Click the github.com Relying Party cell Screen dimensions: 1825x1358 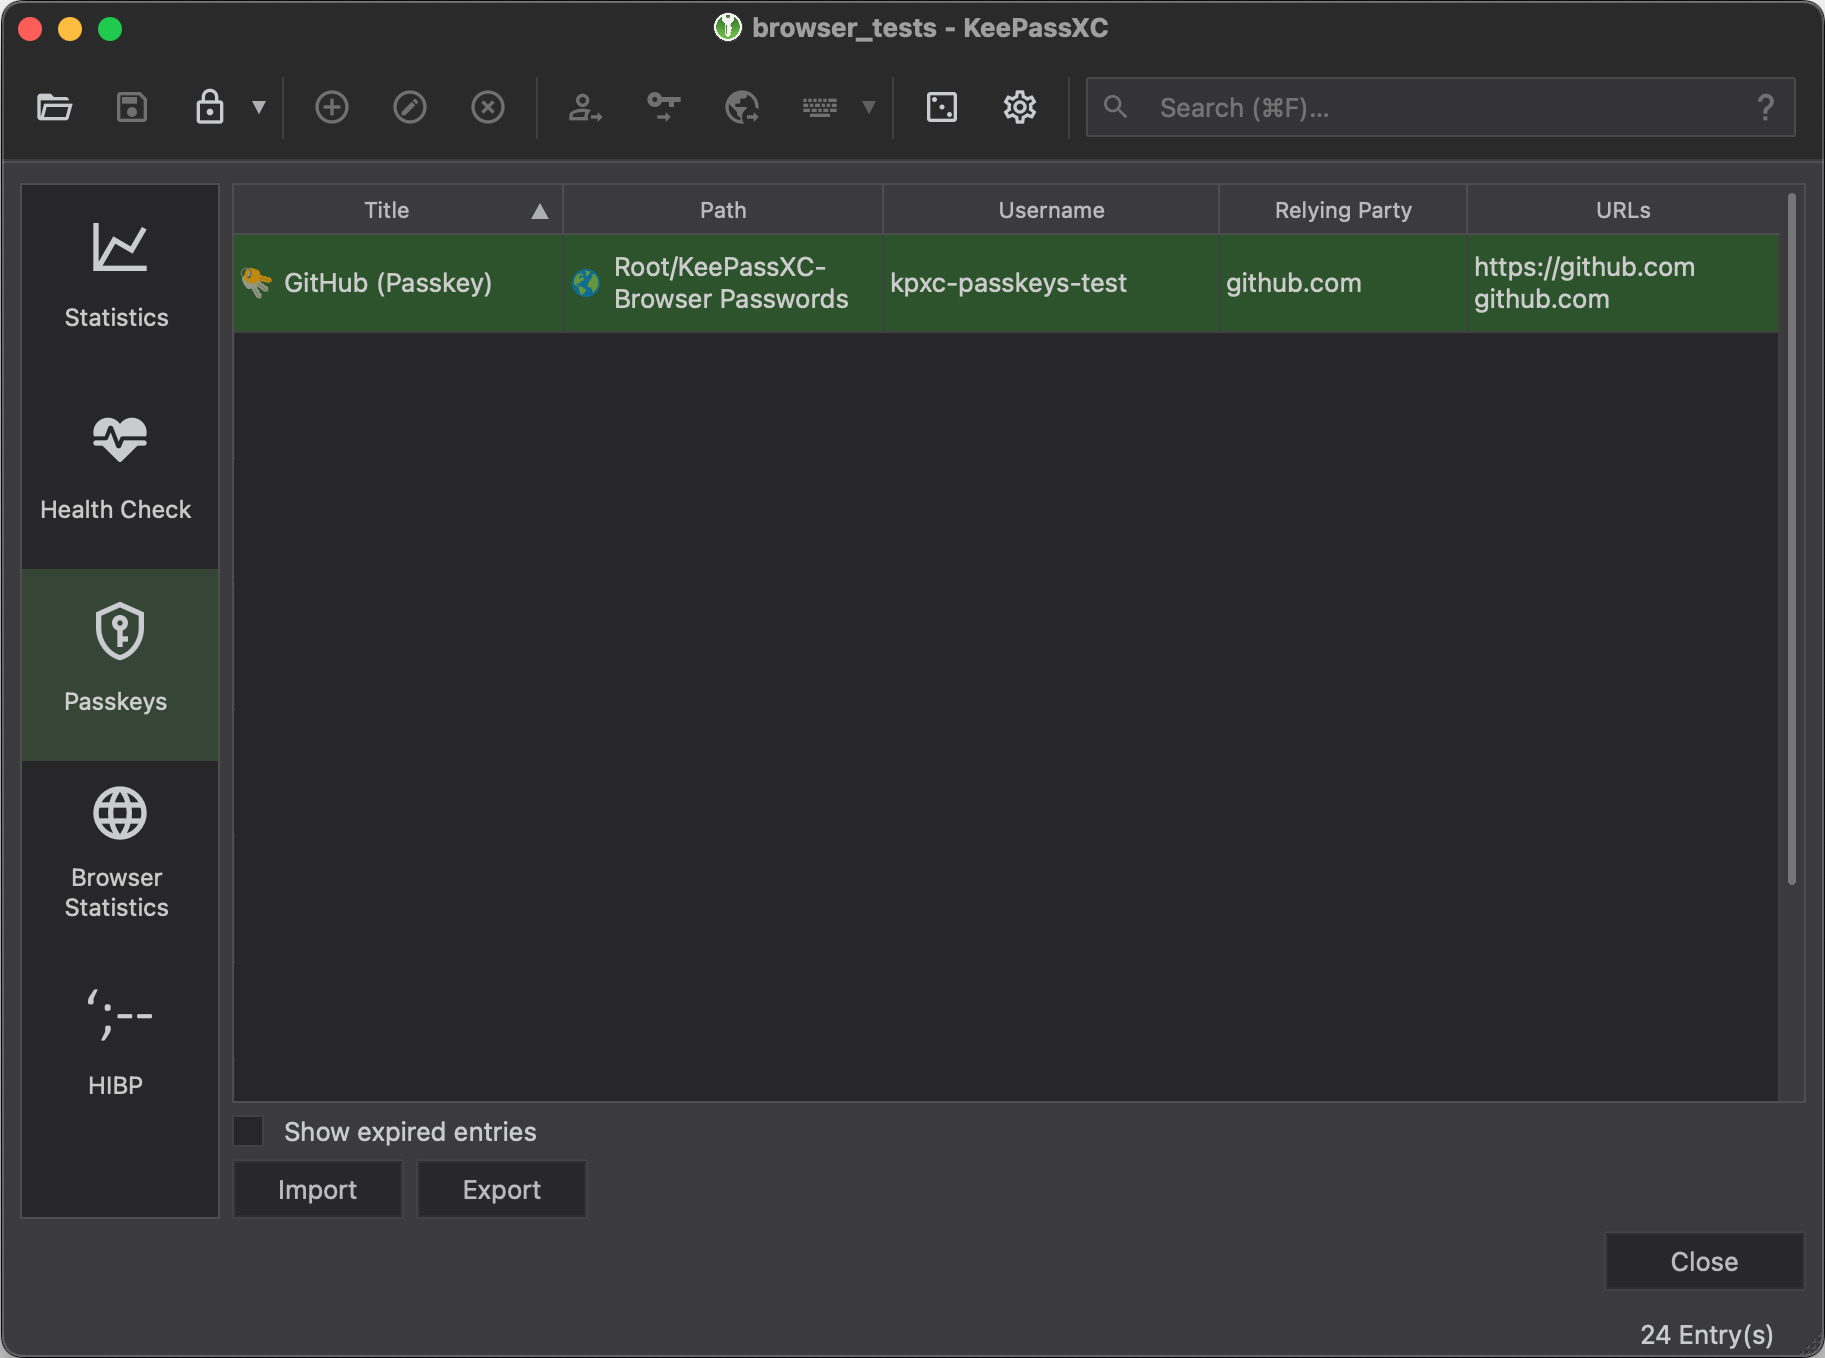[x=1343, y=283]
